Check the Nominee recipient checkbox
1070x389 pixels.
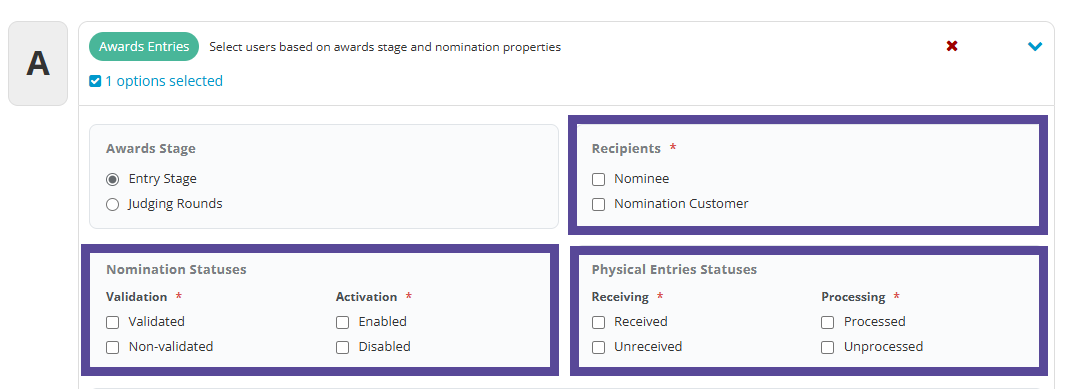[x=598, y=179]
